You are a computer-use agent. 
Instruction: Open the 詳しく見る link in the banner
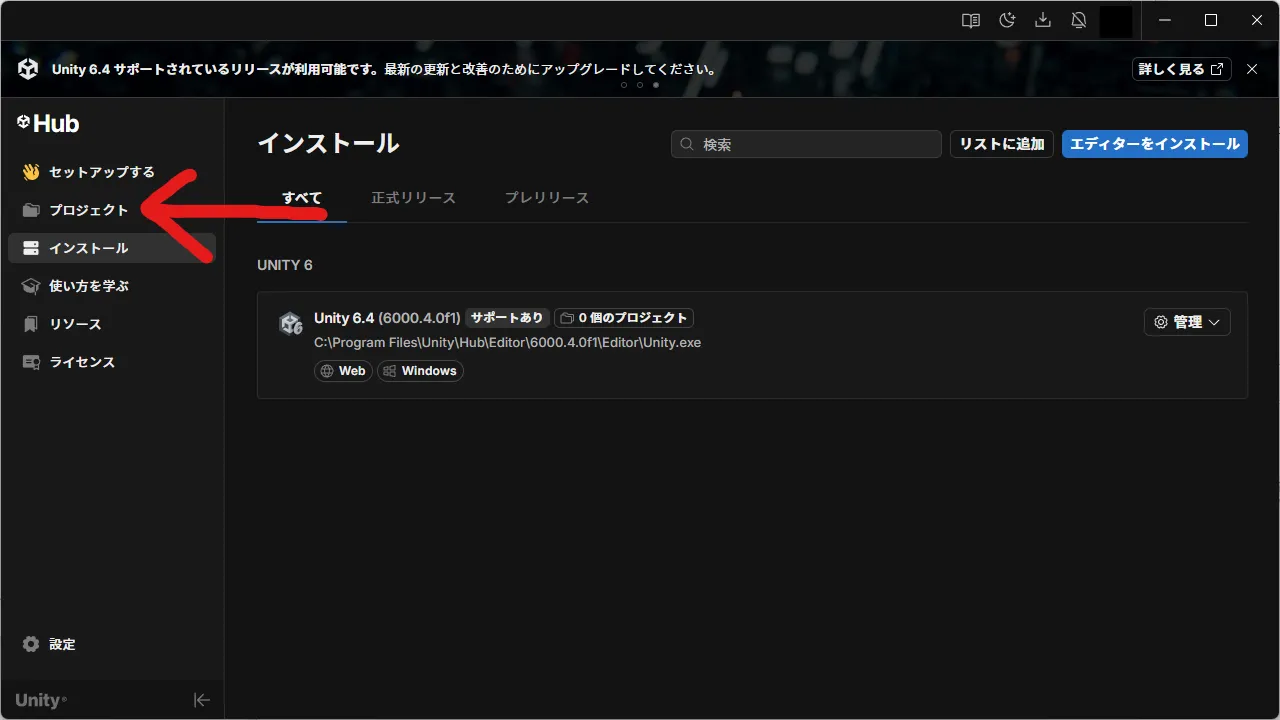click(1181, 69)
